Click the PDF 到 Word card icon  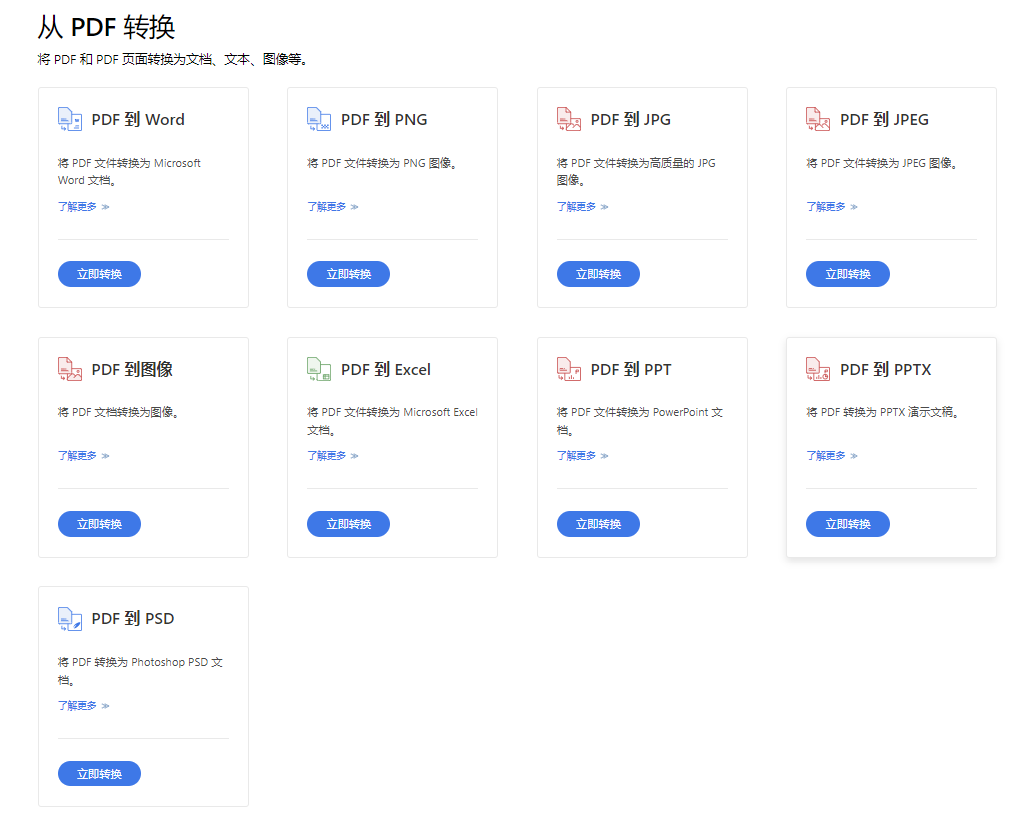pos(70,120)
